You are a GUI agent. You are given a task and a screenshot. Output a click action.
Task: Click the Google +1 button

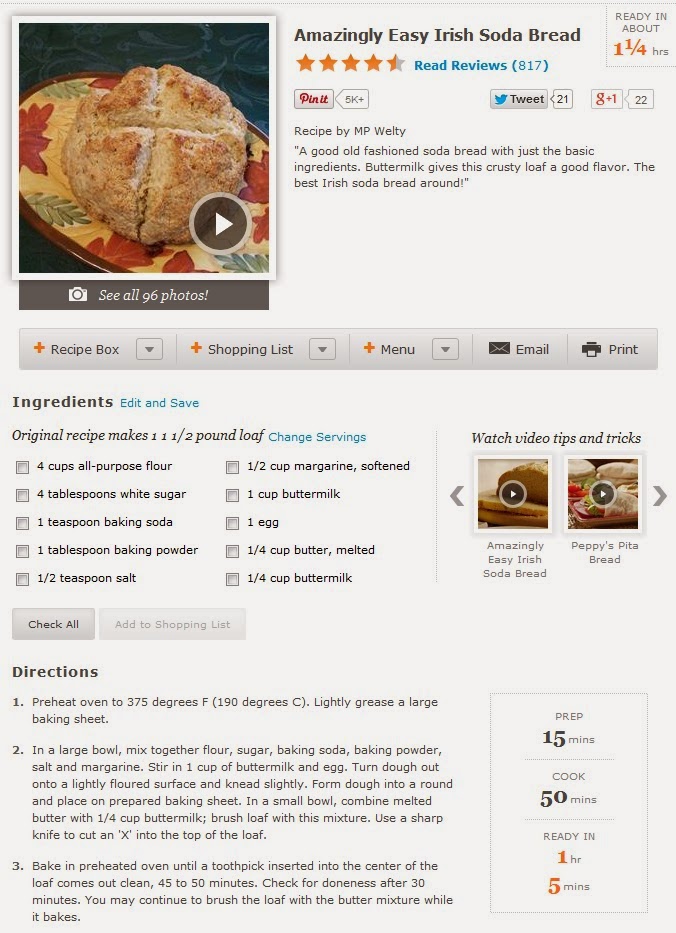tap(606, 99)
